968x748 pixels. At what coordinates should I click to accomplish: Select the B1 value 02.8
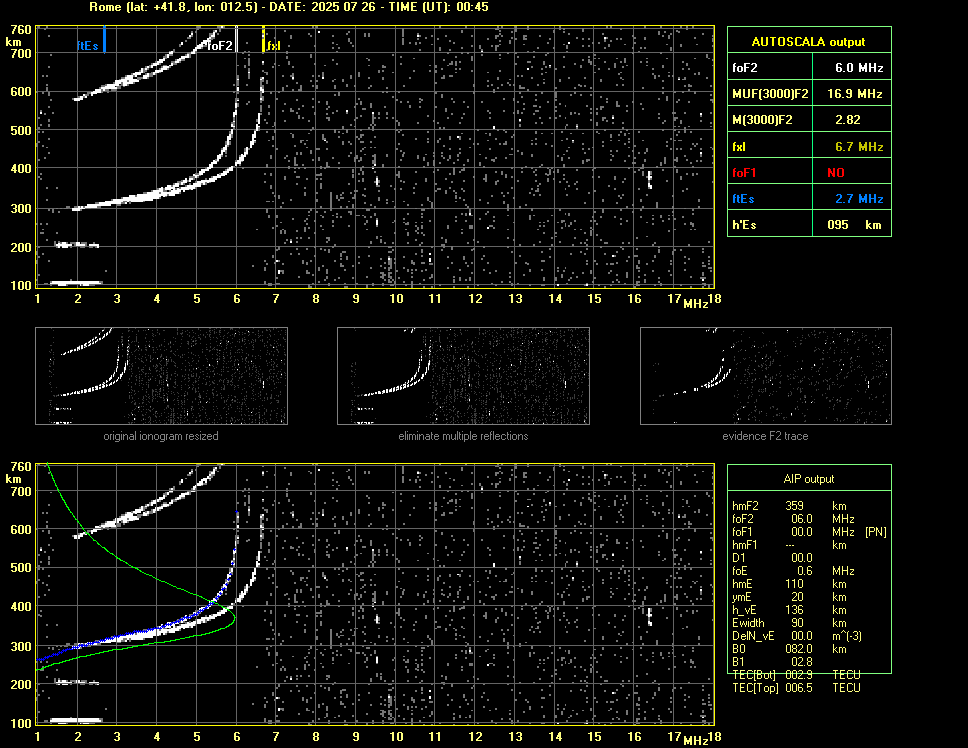[x=801, y=662]
